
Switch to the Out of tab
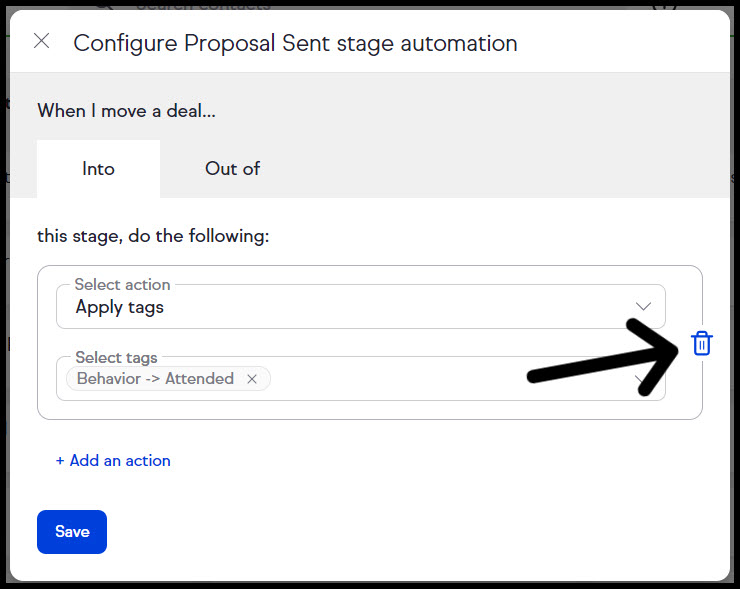point(232,169)
